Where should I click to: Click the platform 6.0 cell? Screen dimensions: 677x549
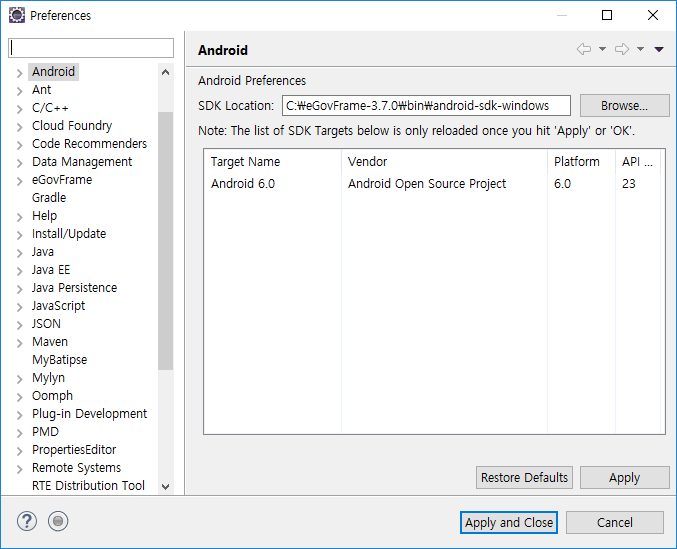pyautogui.click(x=562, y=184)
